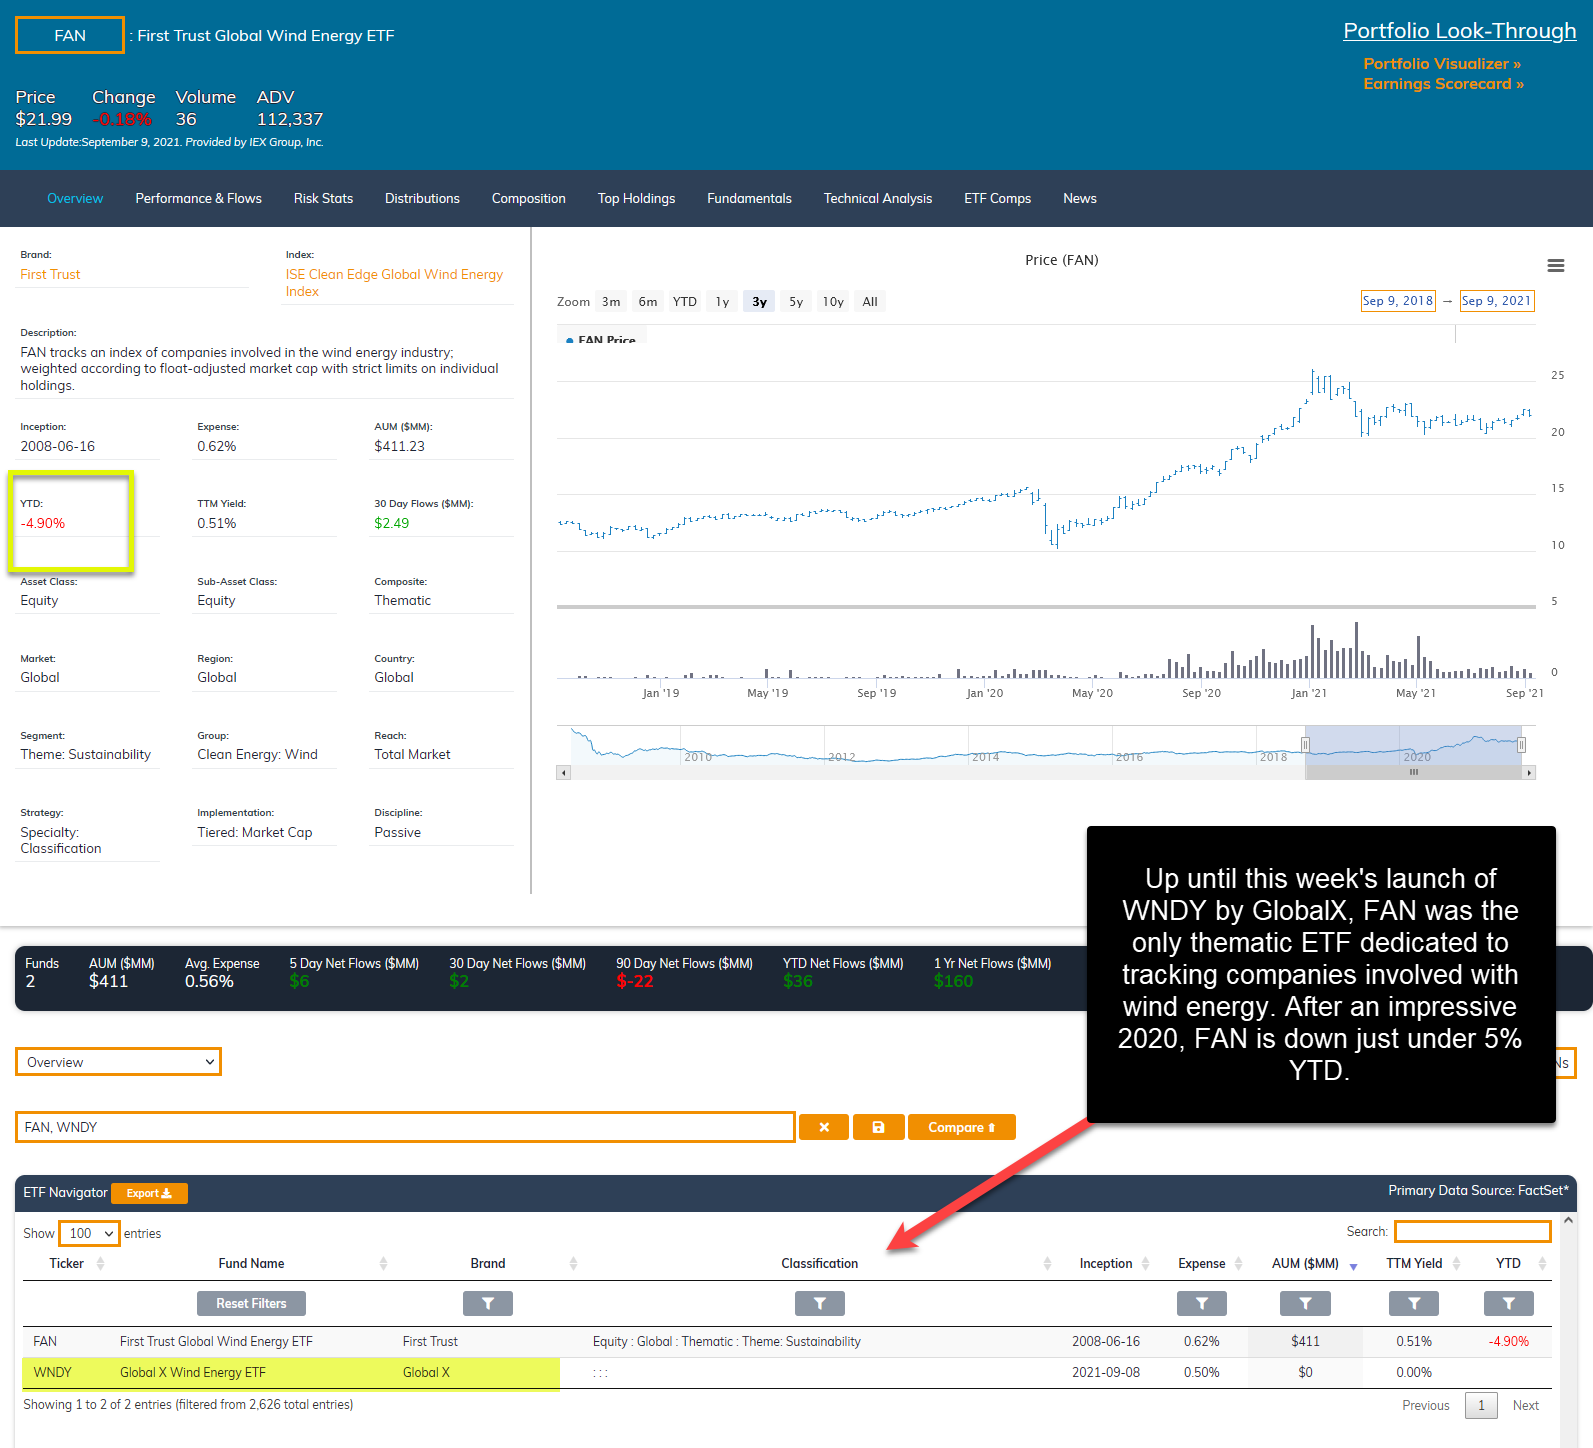Set chart zoom to YTD
The width and height of the screenshot is (1593, 1448).
click(x=684, y=301)
